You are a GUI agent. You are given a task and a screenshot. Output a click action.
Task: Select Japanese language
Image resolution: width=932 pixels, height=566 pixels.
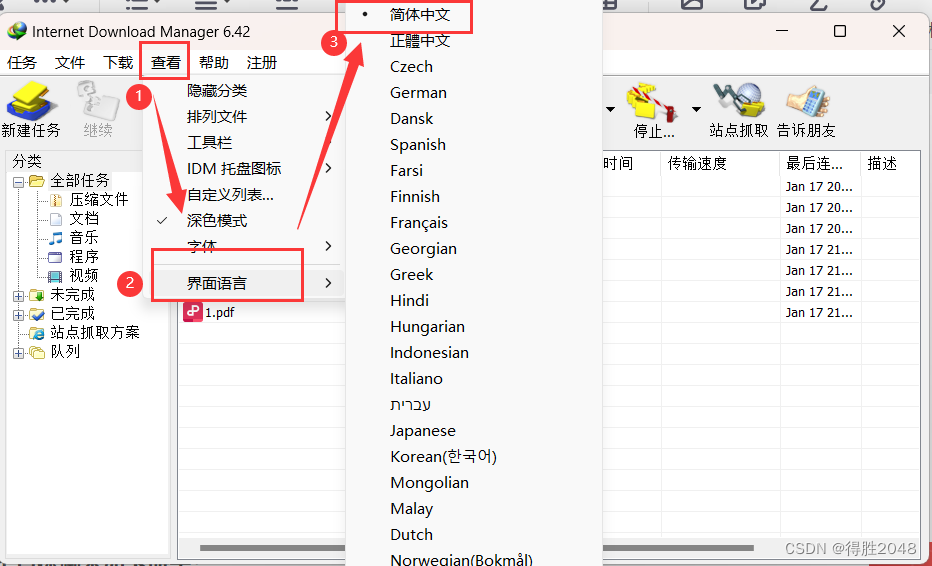pos(423,431)
